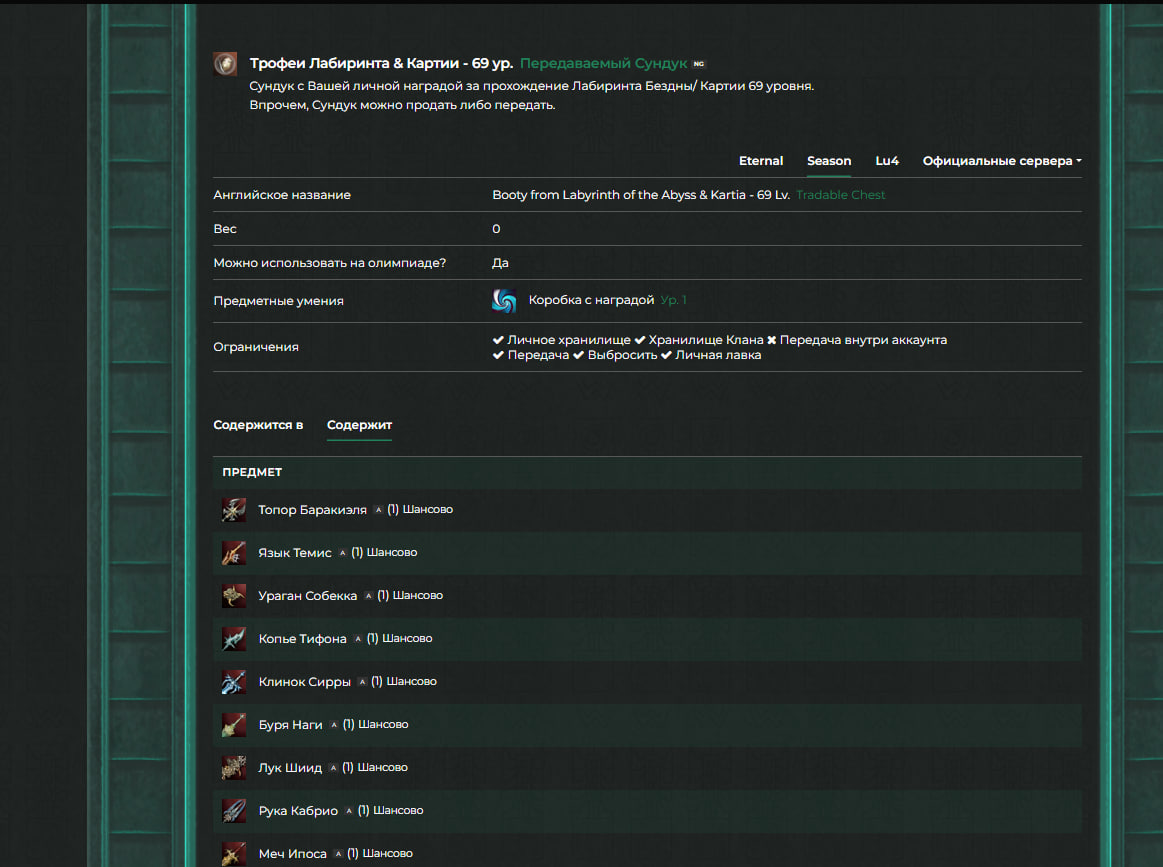The image size is (1163, 867).
Task: Open the Официальные сервера dropdown
Action: 1001,161
